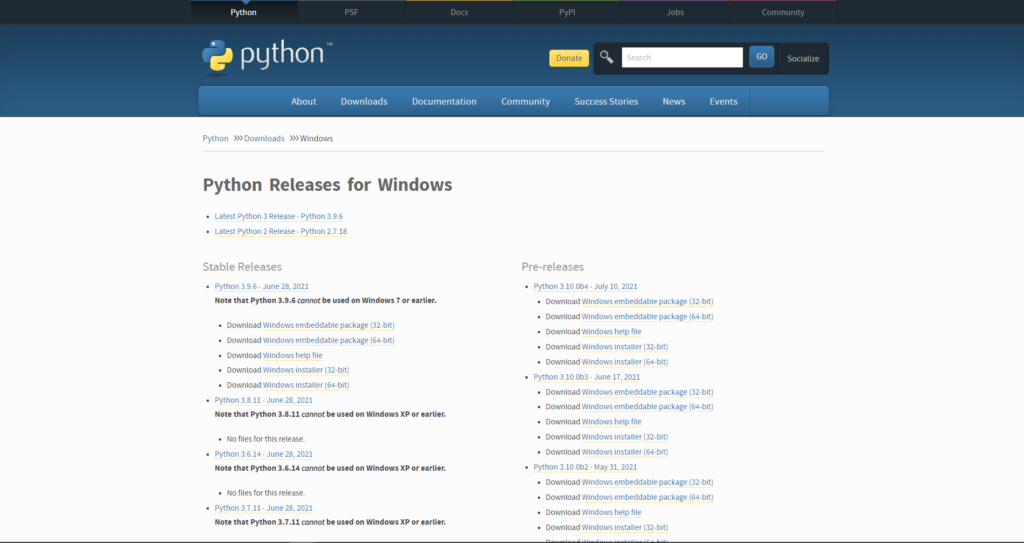Viewport: 1024px width, 543px height.
Task: Download 3.10.0b4 Windows installer (32-bit)
Action: (625, 347)
